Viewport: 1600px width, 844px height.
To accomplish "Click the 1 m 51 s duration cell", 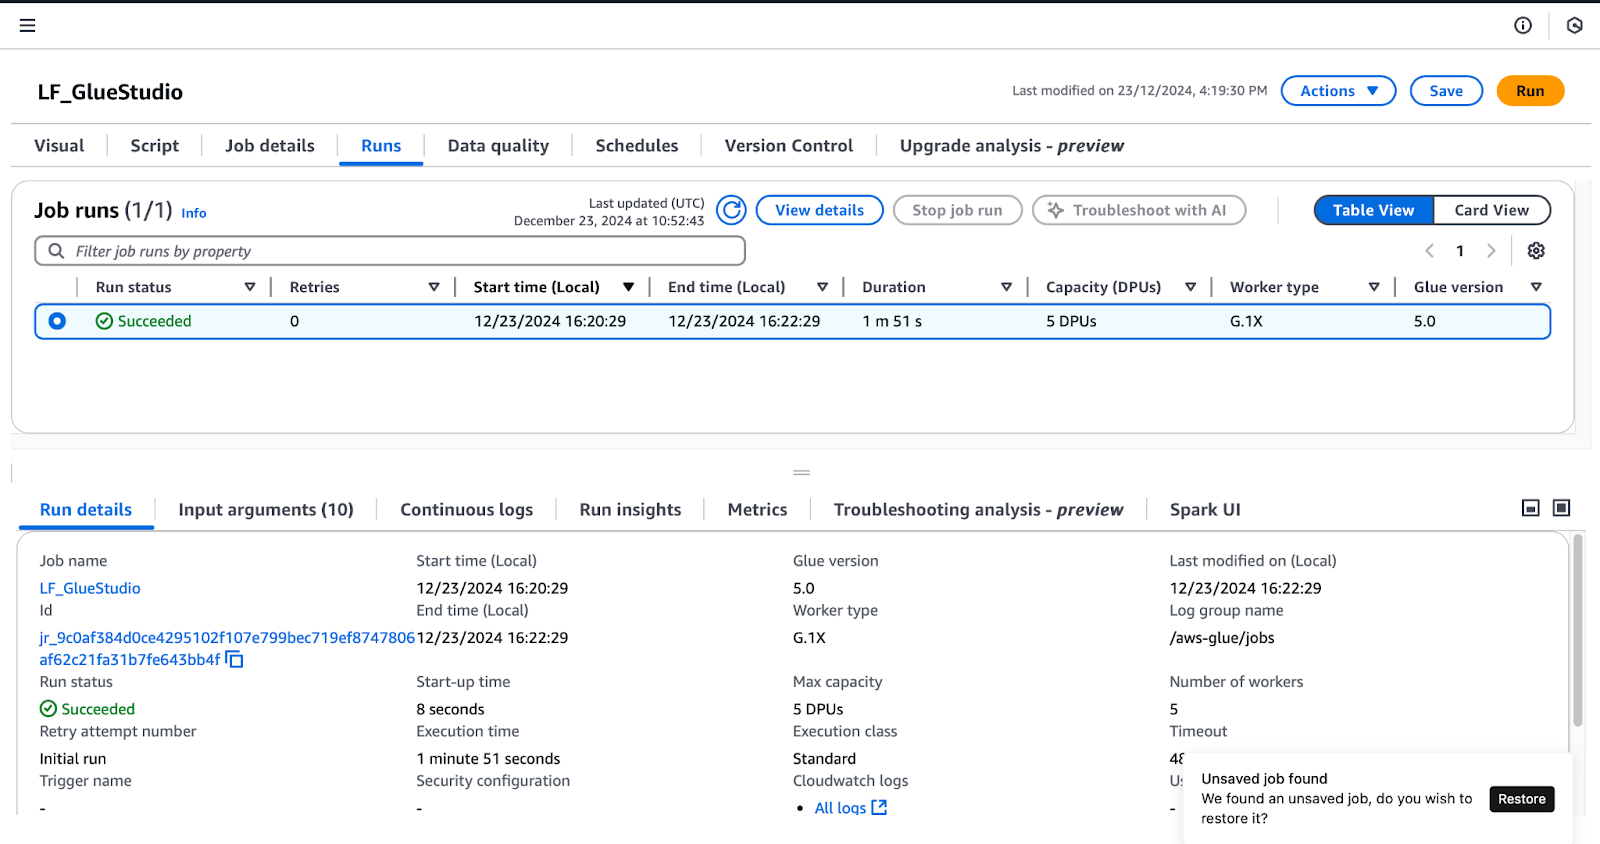I will coord(892,322).
